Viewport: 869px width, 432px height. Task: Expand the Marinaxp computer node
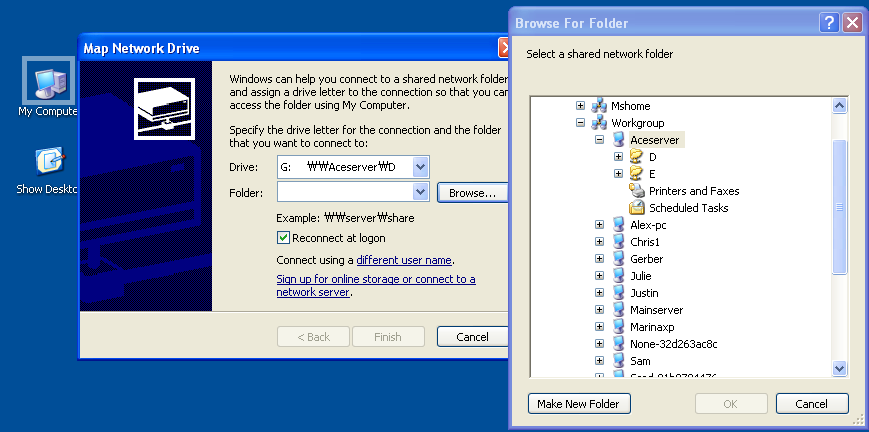click(599, 327)
